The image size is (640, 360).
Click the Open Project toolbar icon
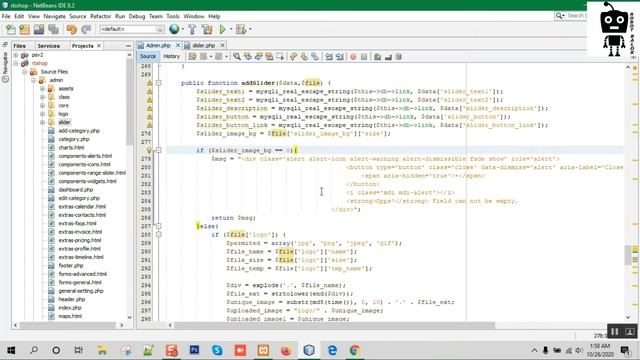[39, 29]
